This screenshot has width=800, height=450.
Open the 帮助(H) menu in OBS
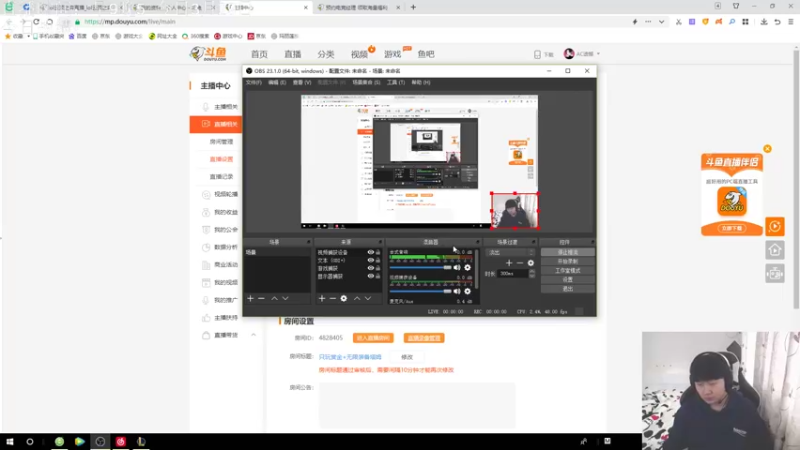coord(421,82)
